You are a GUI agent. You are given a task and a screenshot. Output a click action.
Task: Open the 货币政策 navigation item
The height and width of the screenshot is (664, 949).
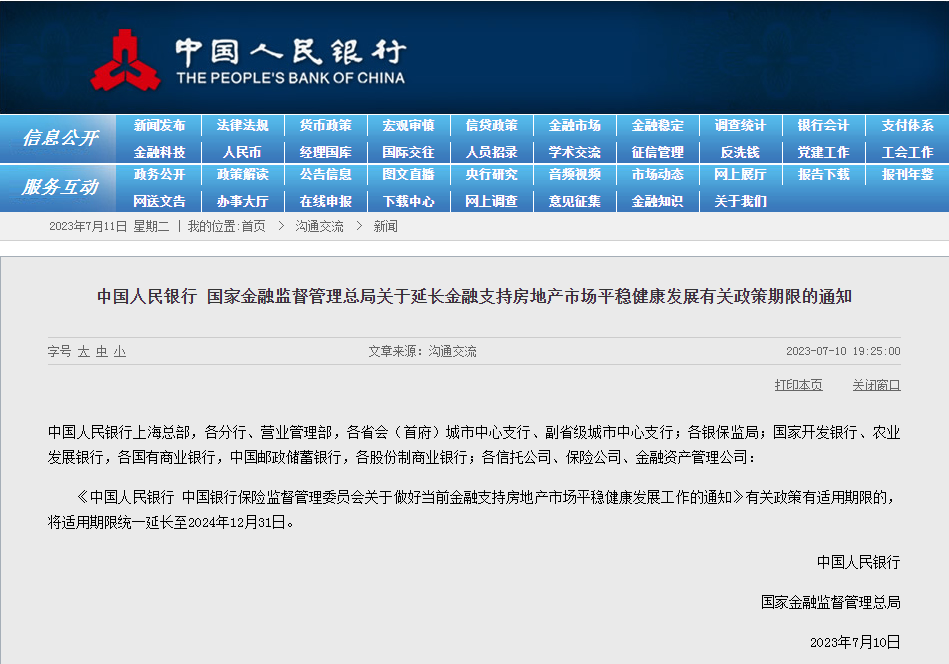[325, 126]
